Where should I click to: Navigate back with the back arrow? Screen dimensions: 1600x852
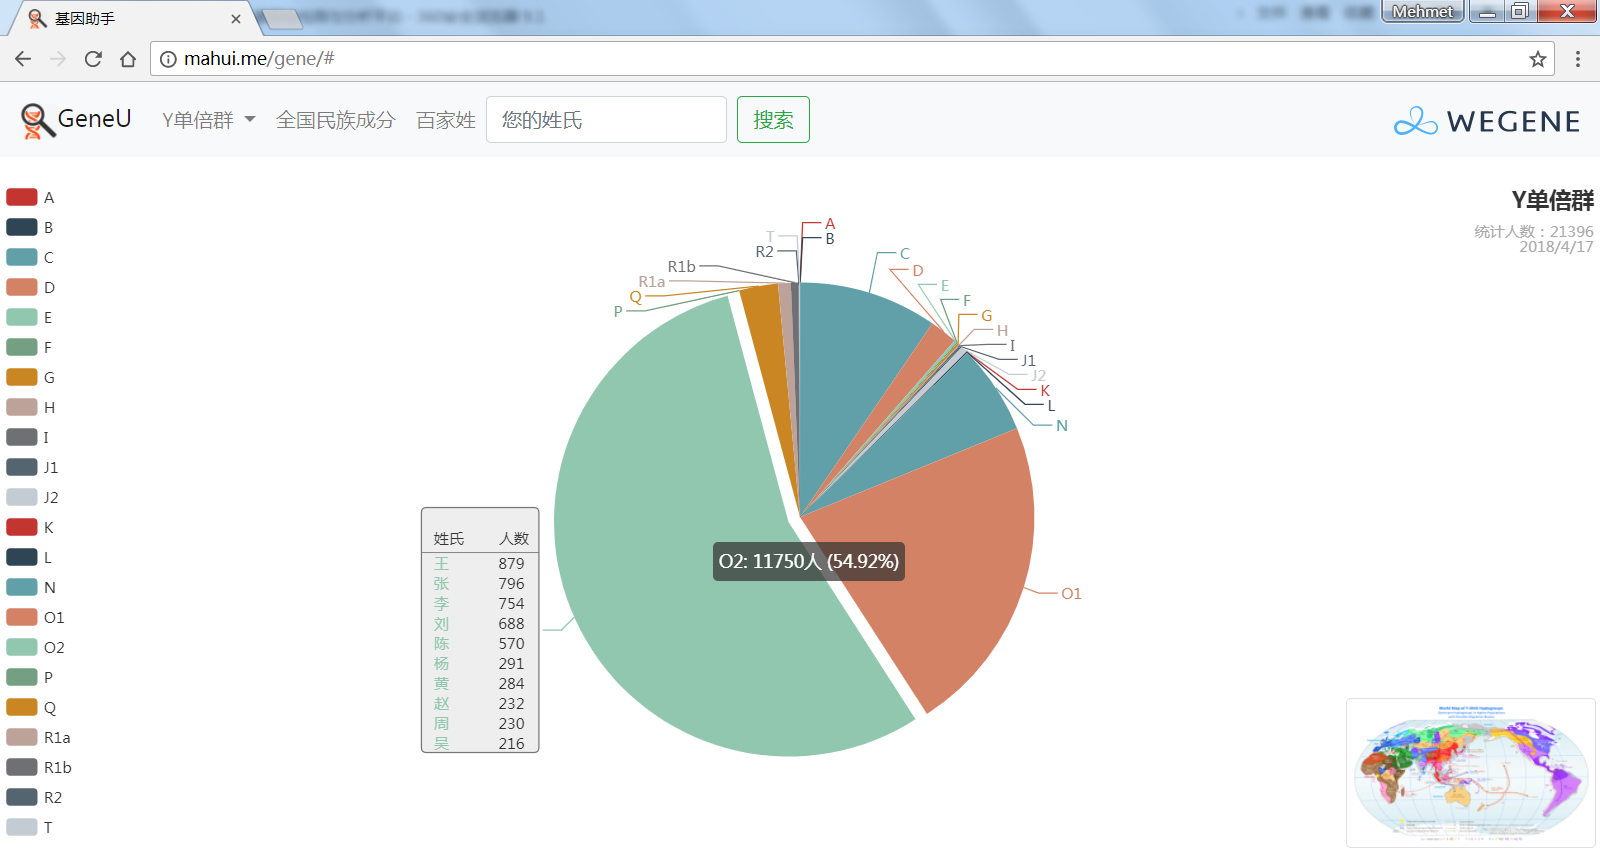pyautogui.click(x=23, y=59)
